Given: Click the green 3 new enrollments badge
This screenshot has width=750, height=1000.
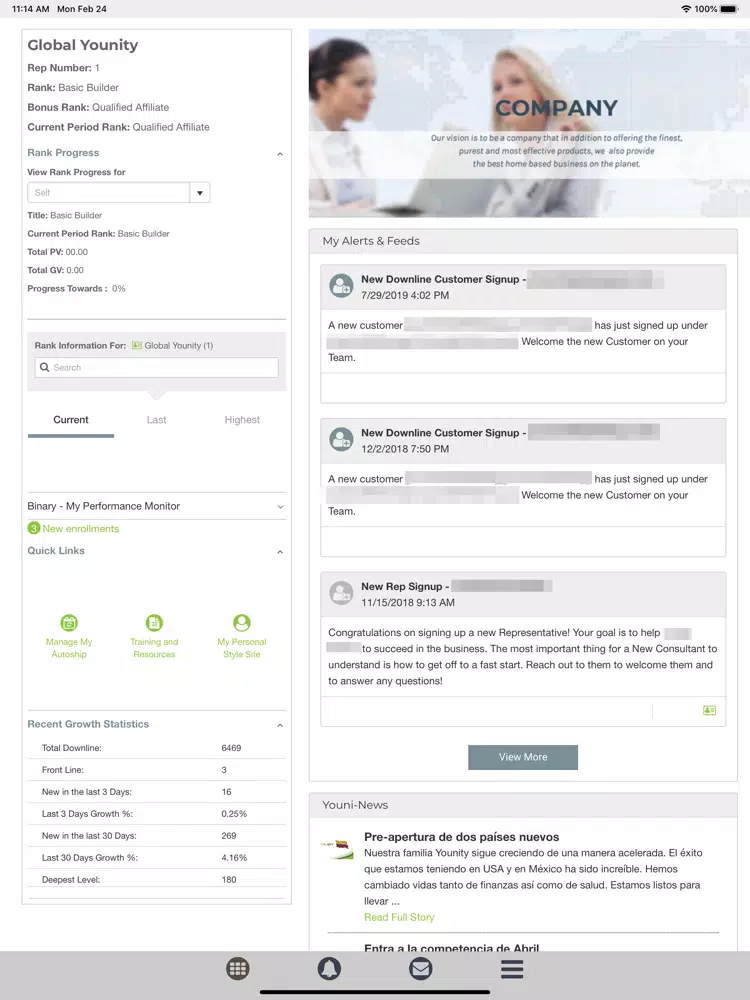Looking at the screenshot, I should click(x=34, y=528).
